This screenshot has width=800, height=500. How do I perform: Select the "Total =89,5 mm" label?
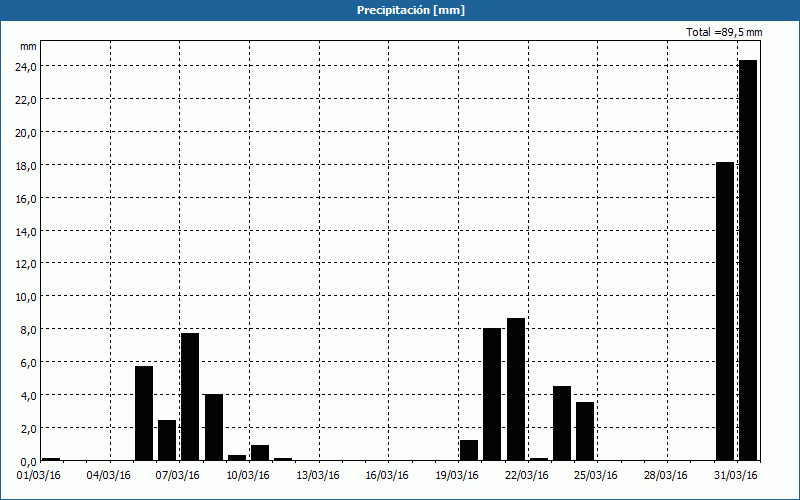click(724, 32)
